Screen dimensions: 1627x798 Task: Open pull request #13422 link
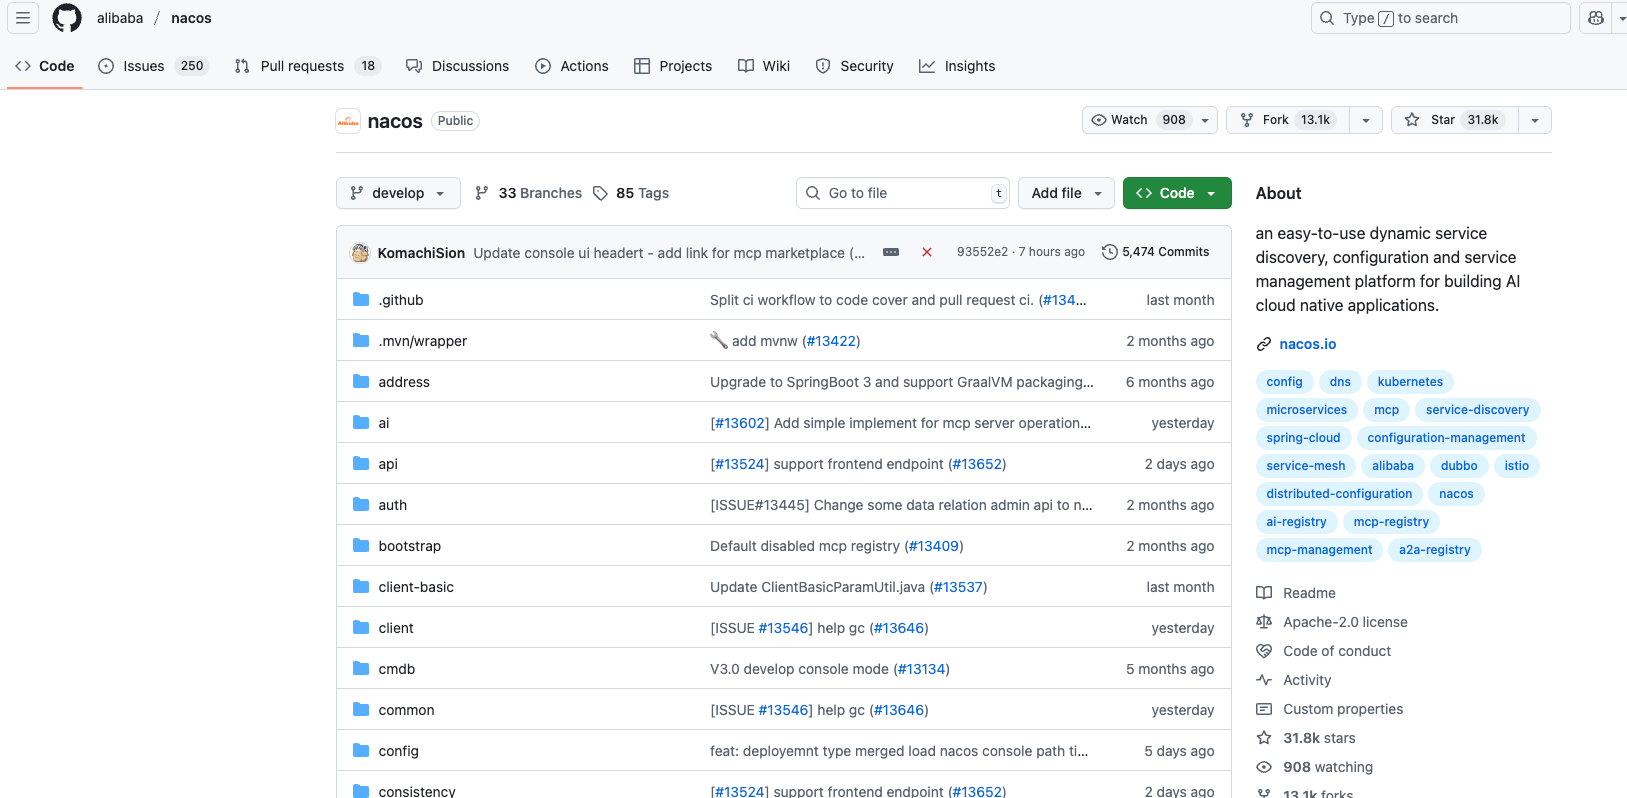coord(831,341)
